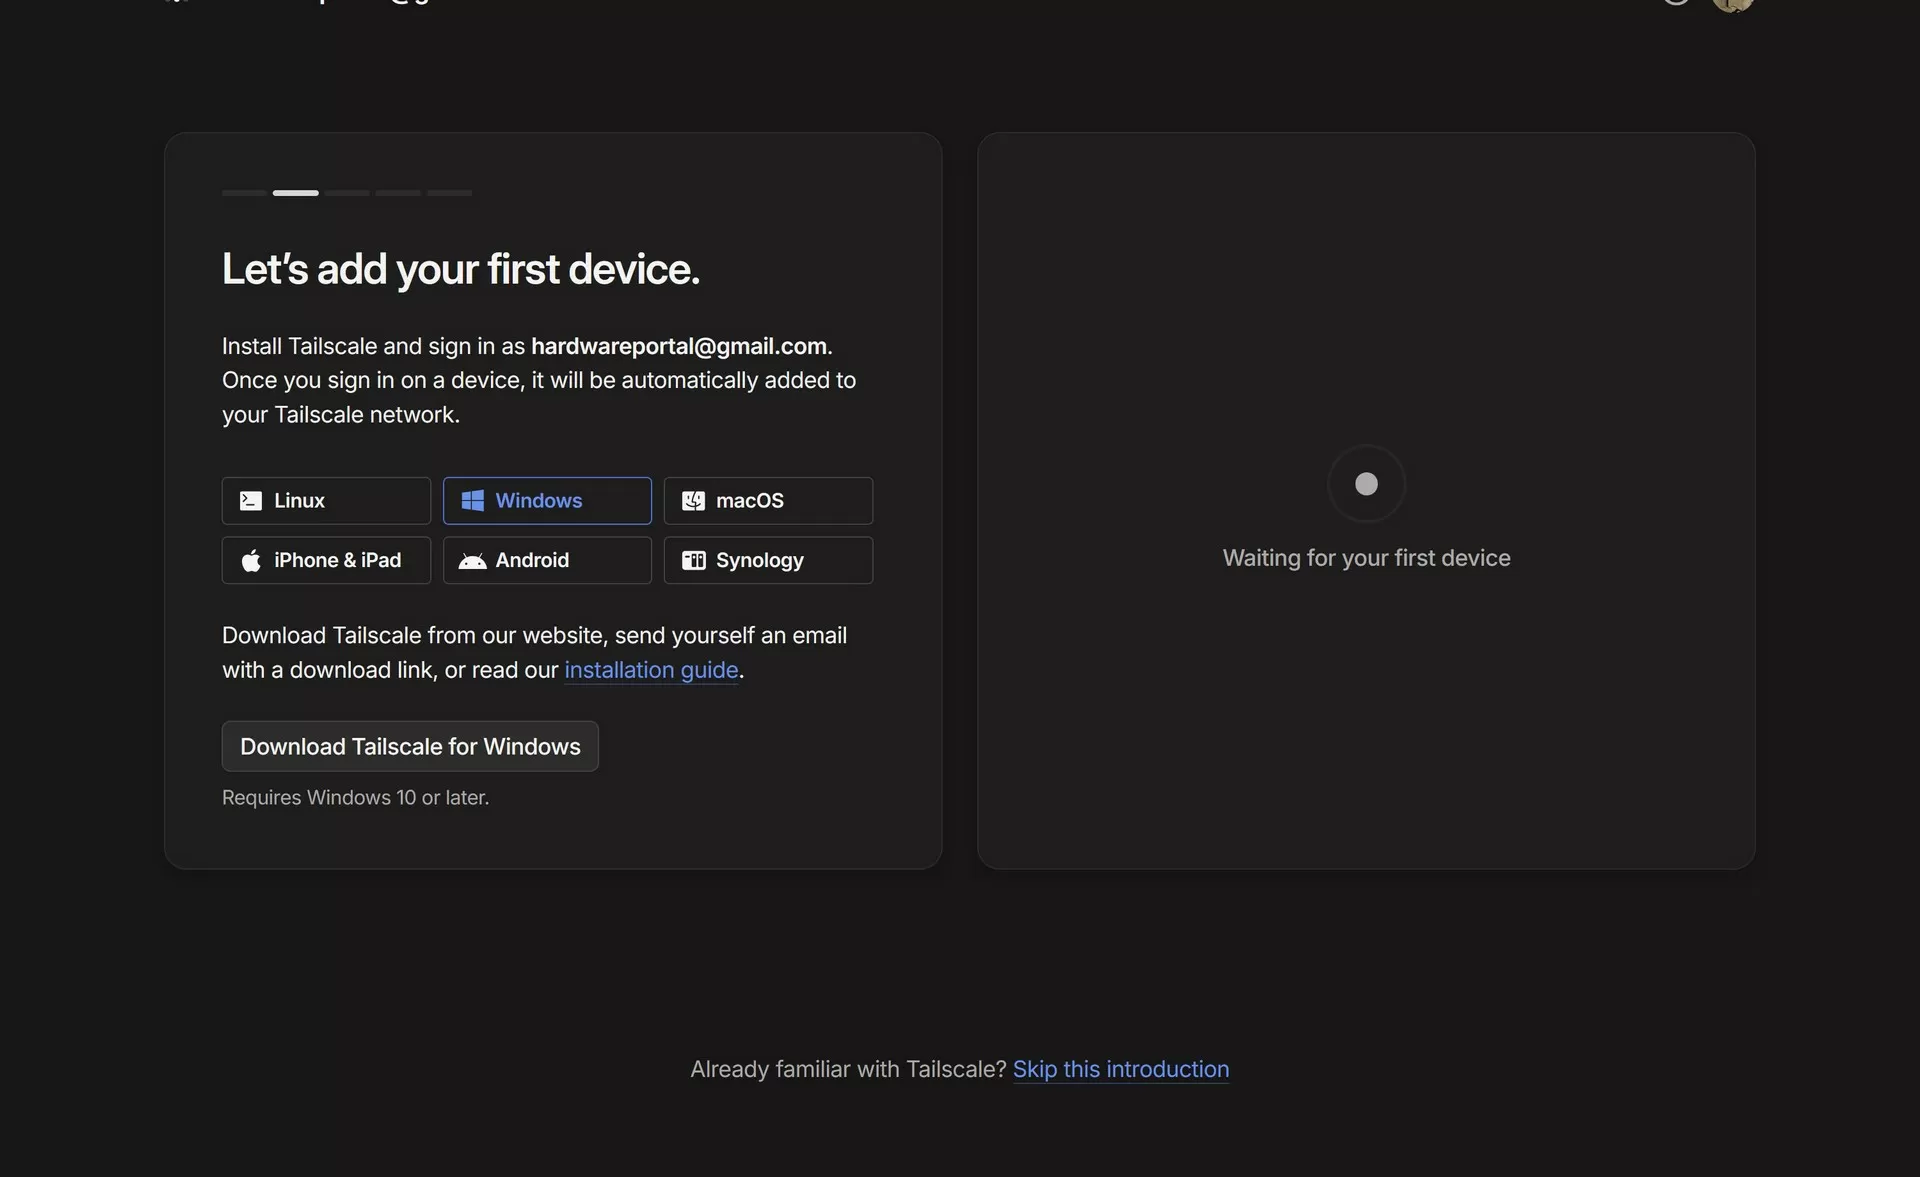Go to the first onboarding step indicator
The width and height of the screenshot is (1920, 1177).
[x=244, y=192]
